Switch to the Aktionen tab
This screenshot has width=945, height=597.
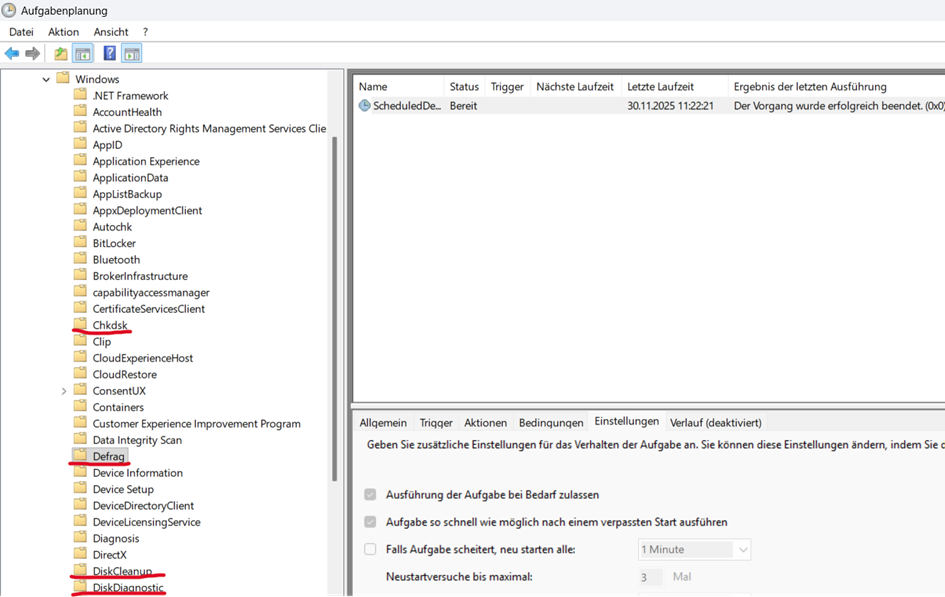point(485,423)
